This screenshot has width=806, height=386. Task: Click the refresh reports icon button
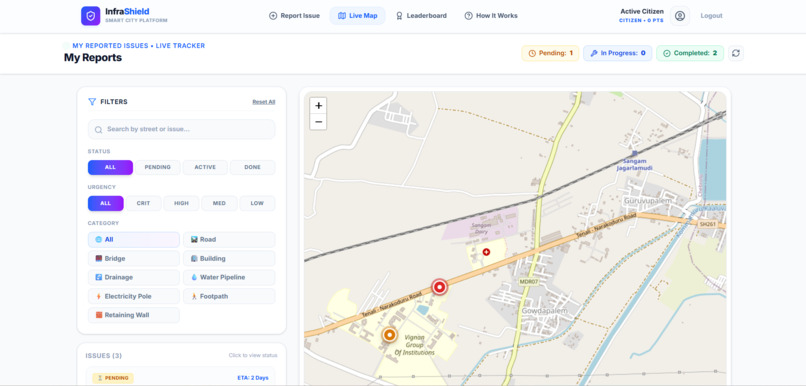pos(736,53)
